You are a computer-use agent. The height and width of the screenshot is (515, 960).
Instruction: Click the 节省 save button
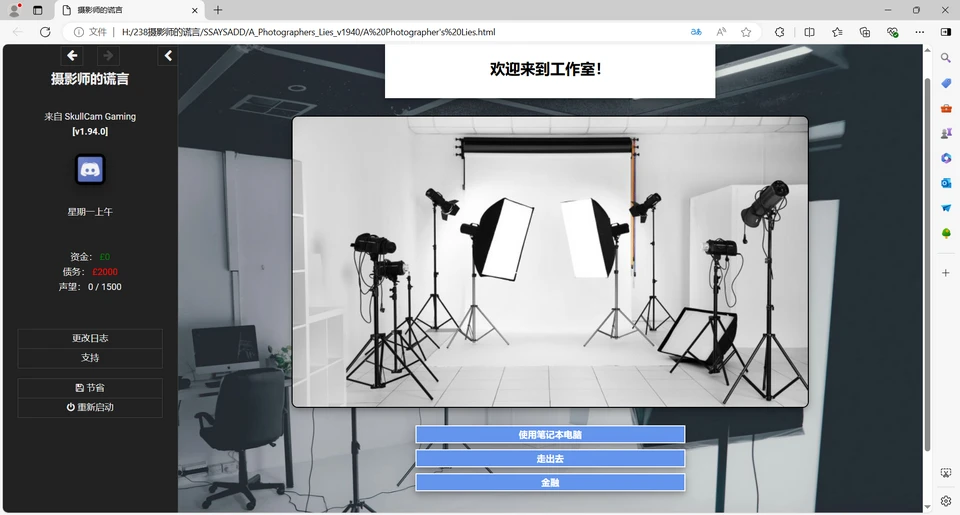(x=90, y=388)
